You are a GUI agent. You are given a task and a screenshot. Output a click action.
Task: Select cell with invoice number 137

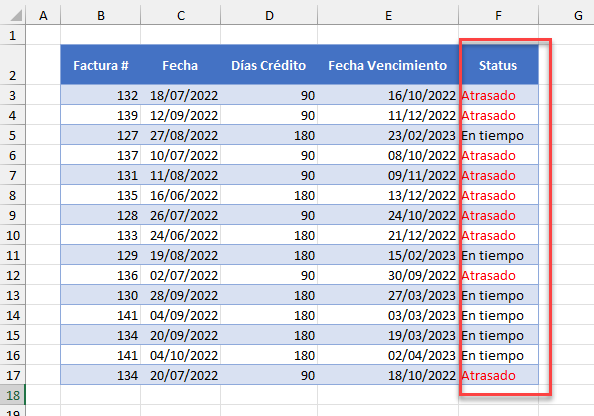click(x=100, y=155)
